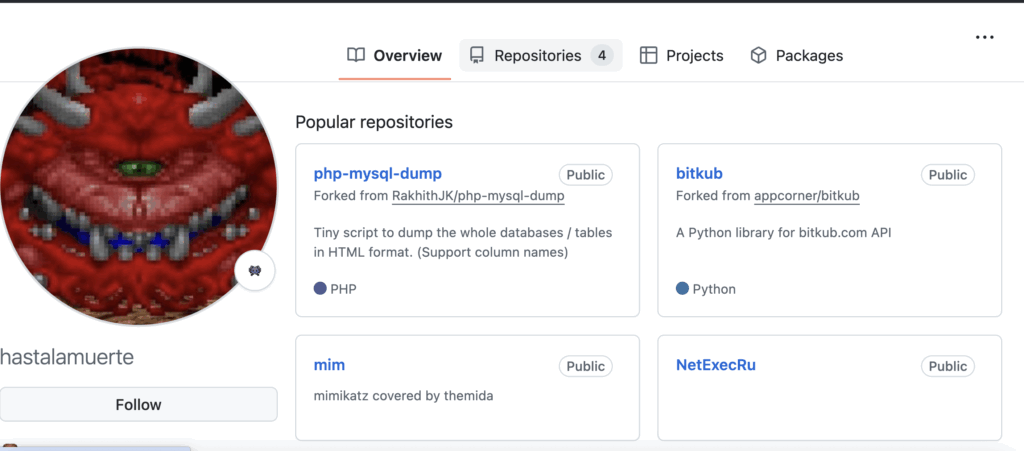
Task: Click 'A Python library for bitkub.com API' text
Action: tap(783, 233)
